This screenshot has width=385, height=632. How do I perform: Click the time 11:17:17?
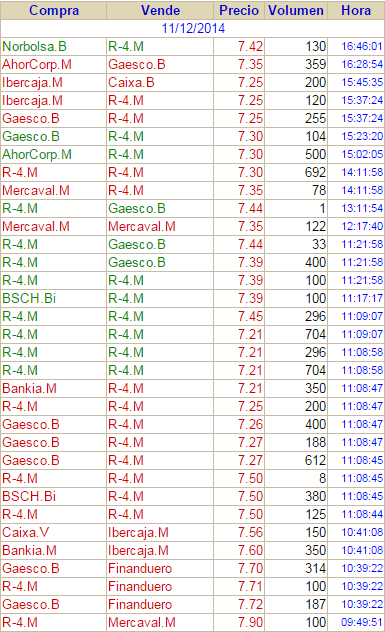(x=362, y=298)
